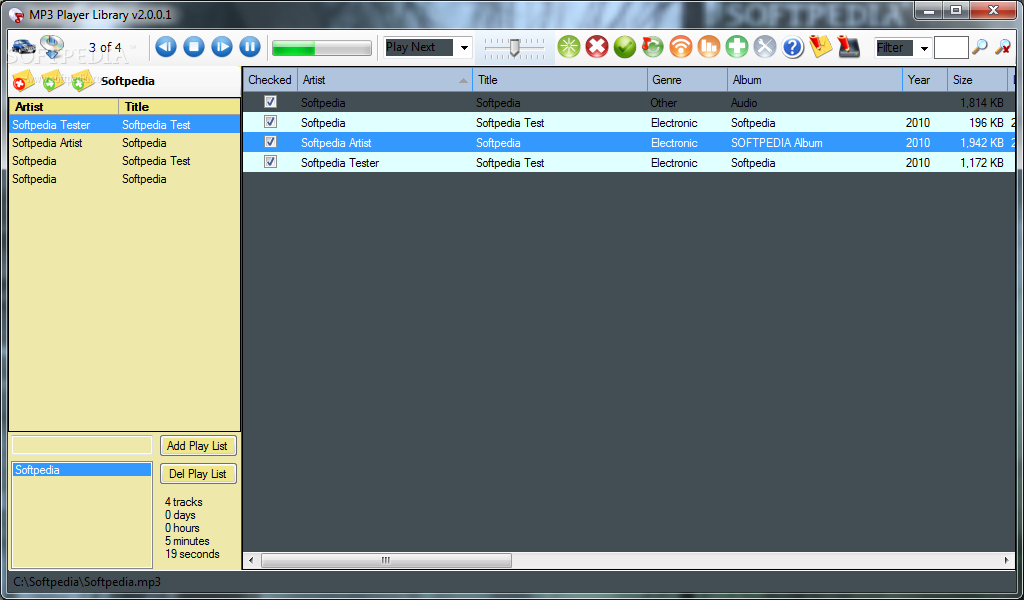Sort by the Checked column header
Image resolution: width=1024 pixels, height=600 pixels.
click(270, 80)
